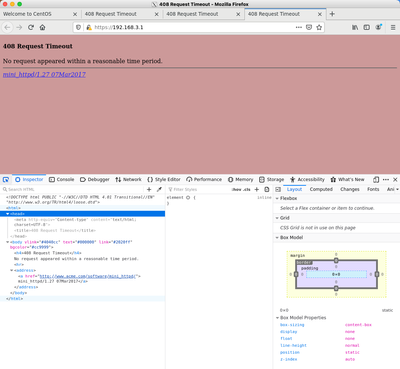Switch to the Computed sidebar tab

click(321, 189)
